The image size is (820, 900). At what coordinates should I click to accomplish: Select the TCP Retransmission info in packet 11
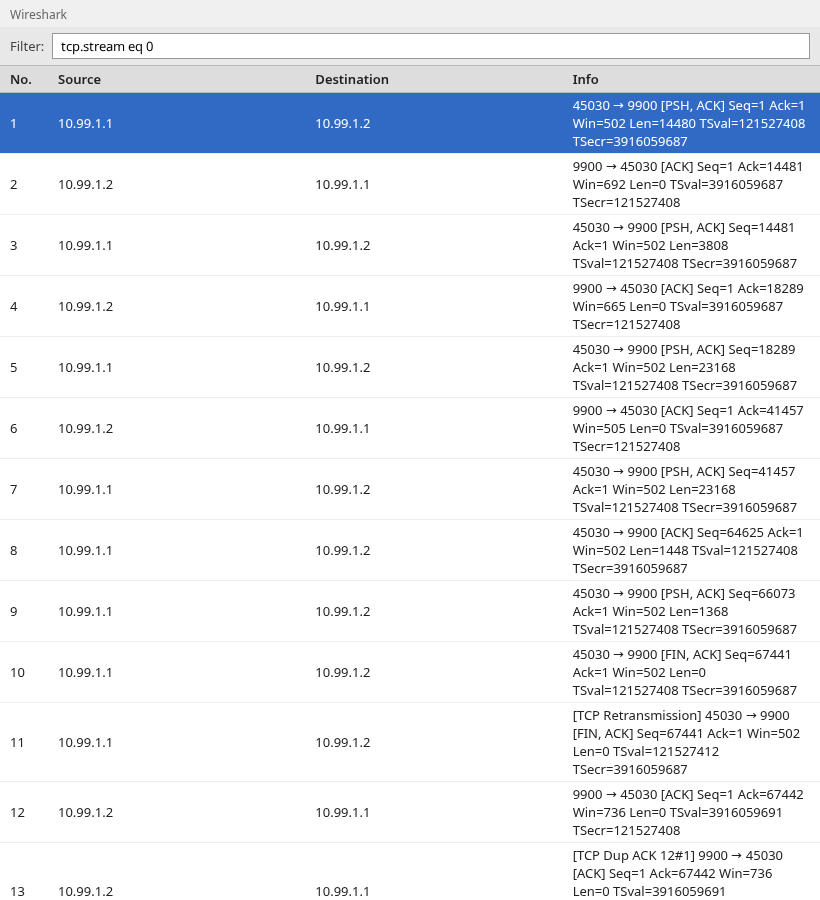click(686, 742)
